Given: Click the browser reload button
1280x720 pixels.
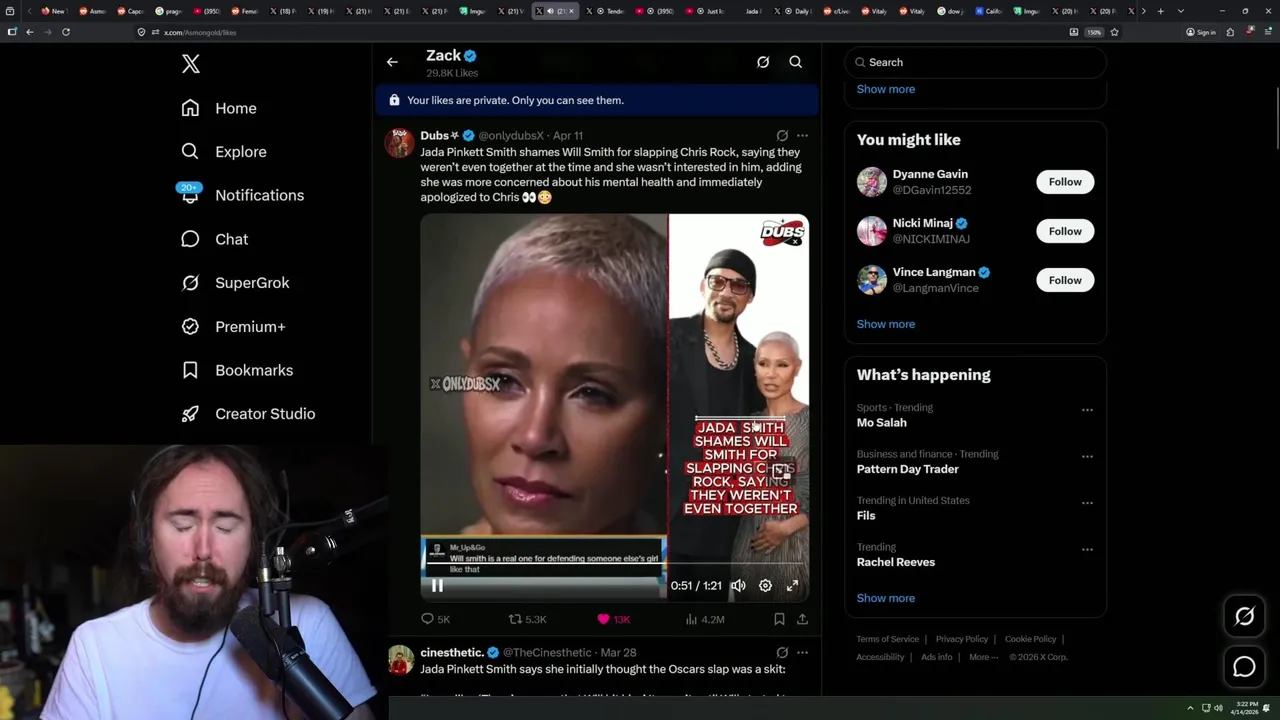Looking at the screenshot, I should click(x=66, y=32).
